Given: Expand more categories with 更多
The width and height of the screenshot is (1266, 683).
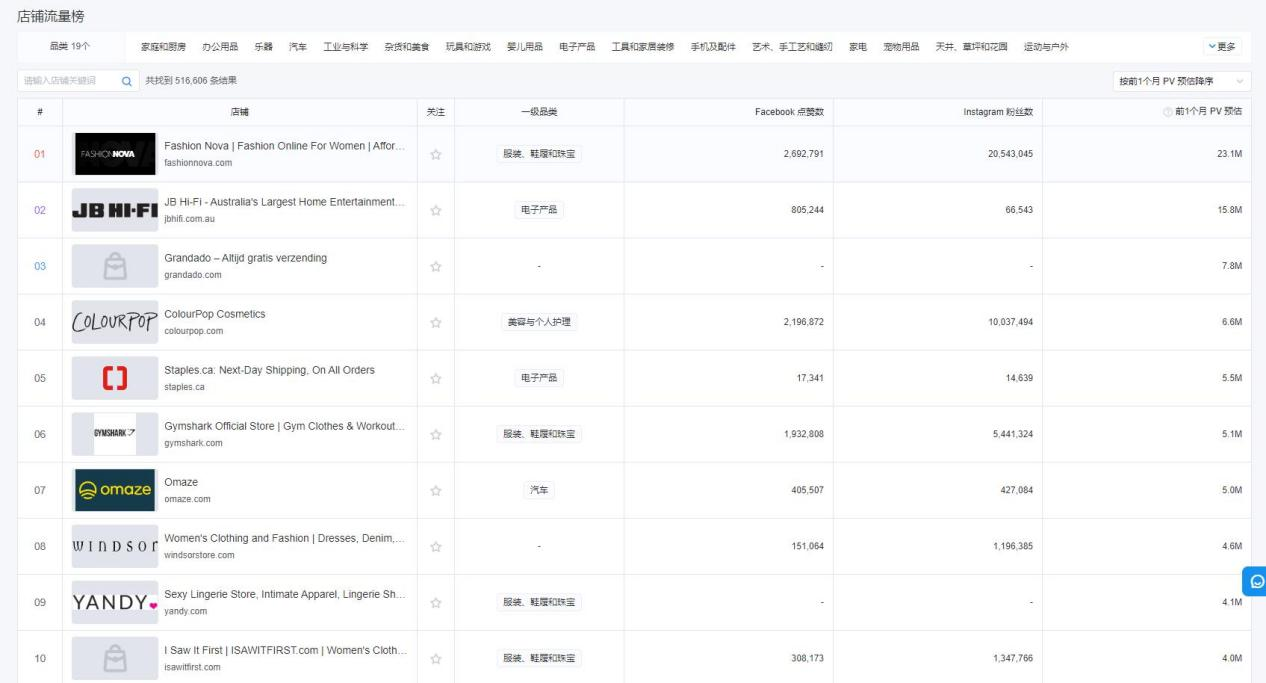Looking at the screenshot, I should point(1222,47).
